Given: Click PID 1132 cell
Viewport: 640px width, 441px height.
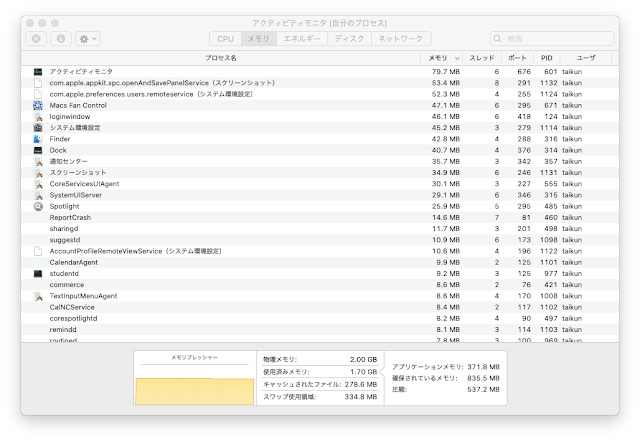Looking at the screenshot, I should click(549, 83).
